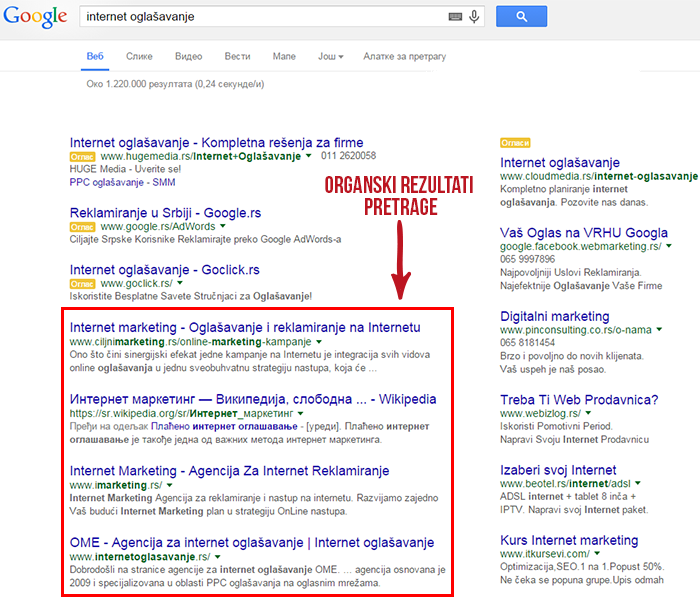Open 'Internet marketing - Oglašavanje i reklamiranje na Internetu'
The height and width of the screenshot is (600, 700).
coord(245,327)
